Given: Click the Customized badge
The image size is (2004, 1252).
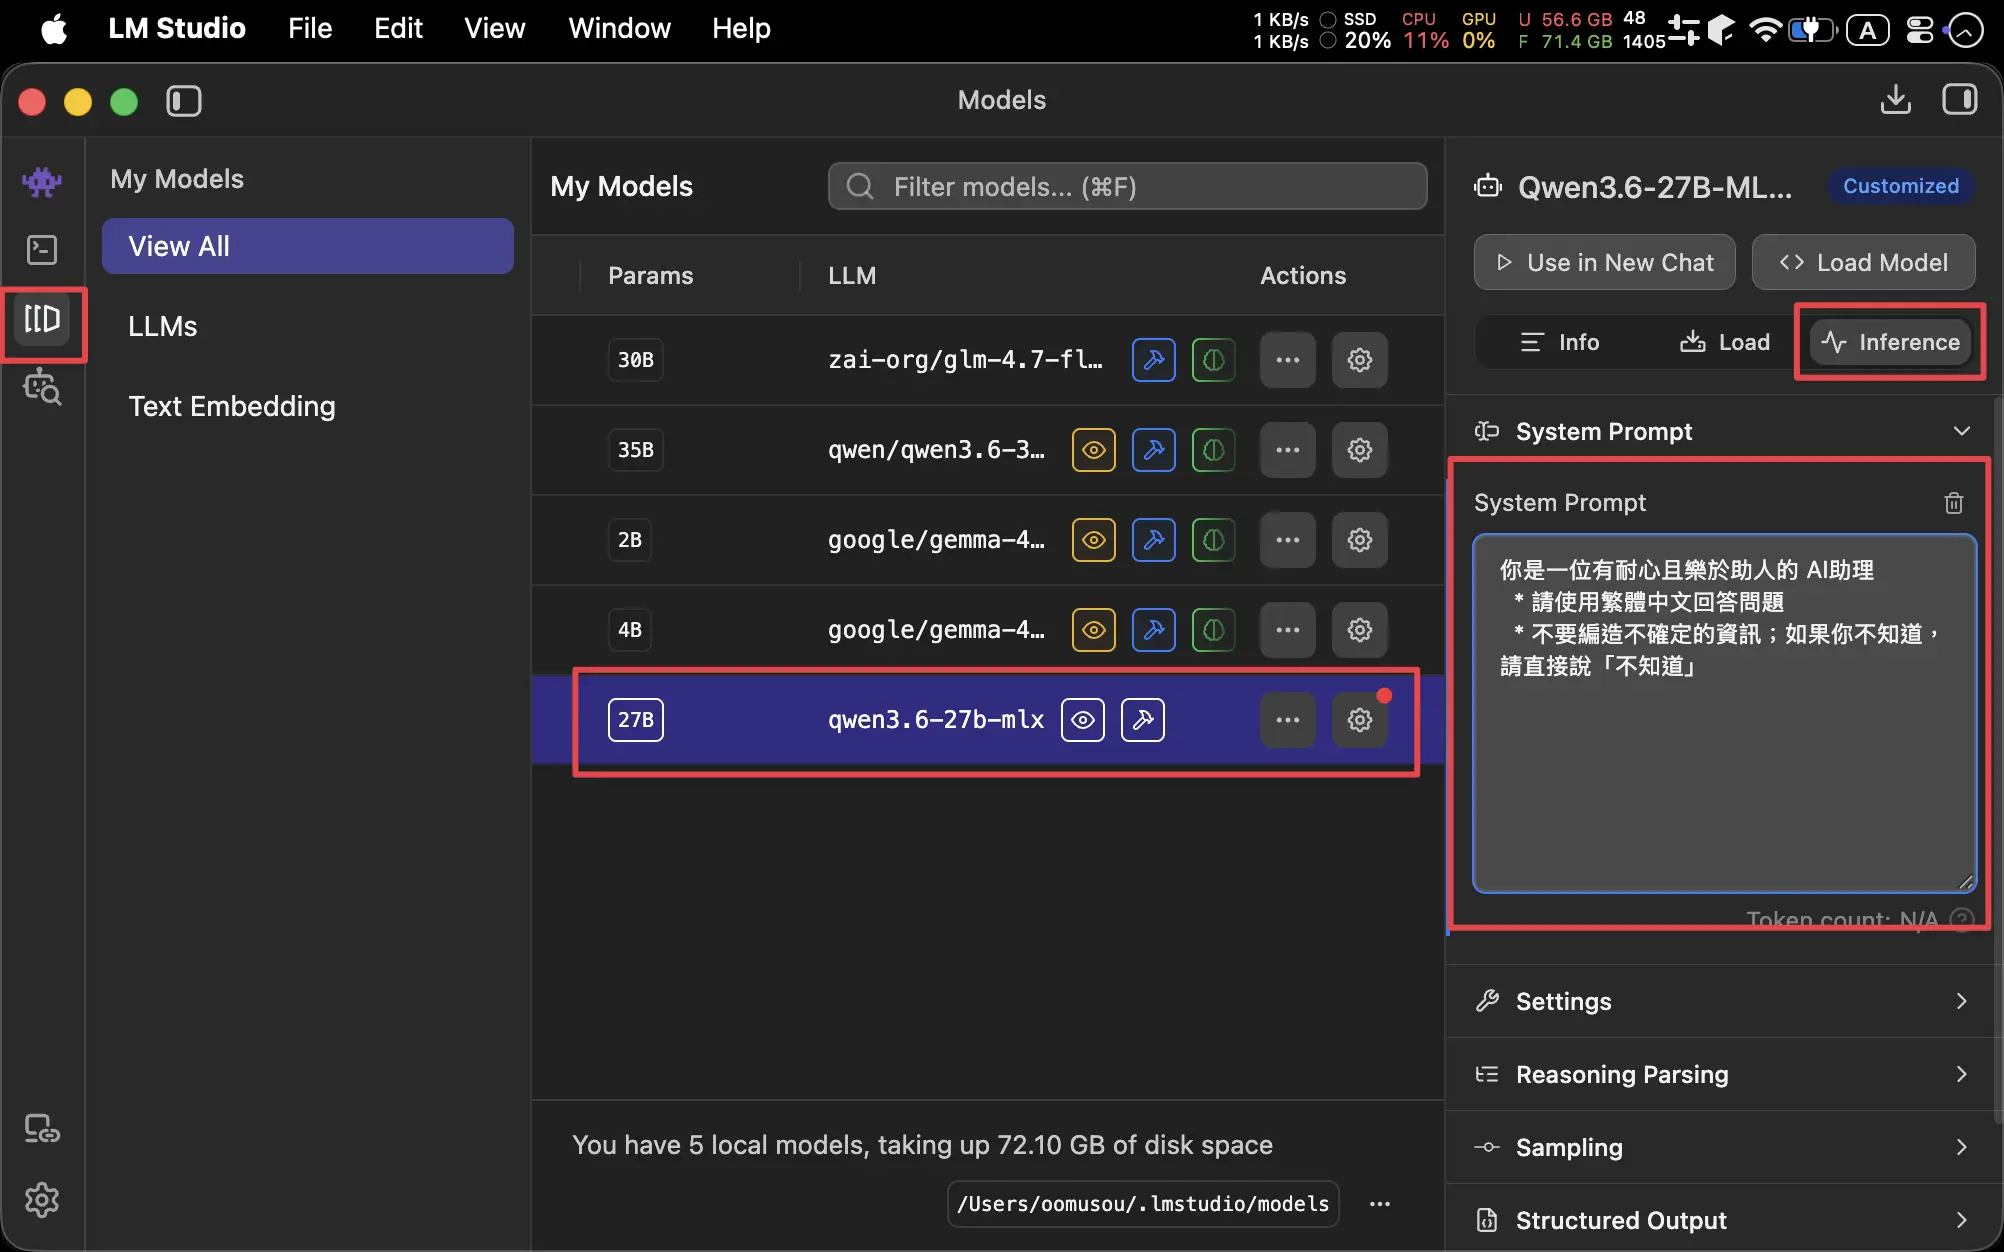Looking at the screenshot, I should [1901, 186].
